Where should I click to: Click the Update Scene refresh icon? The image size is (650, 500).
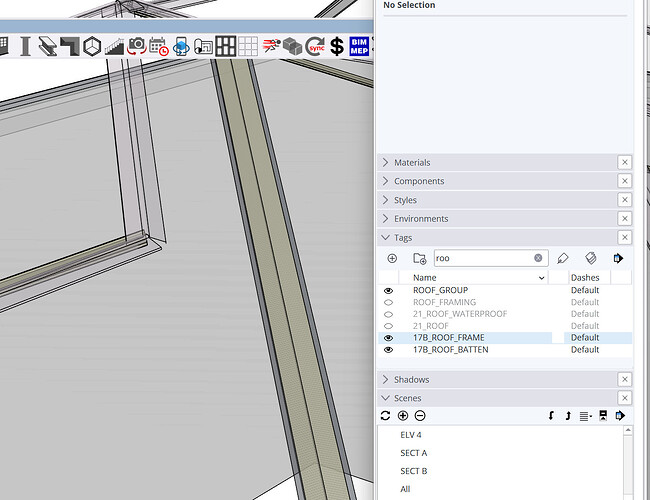386,415
